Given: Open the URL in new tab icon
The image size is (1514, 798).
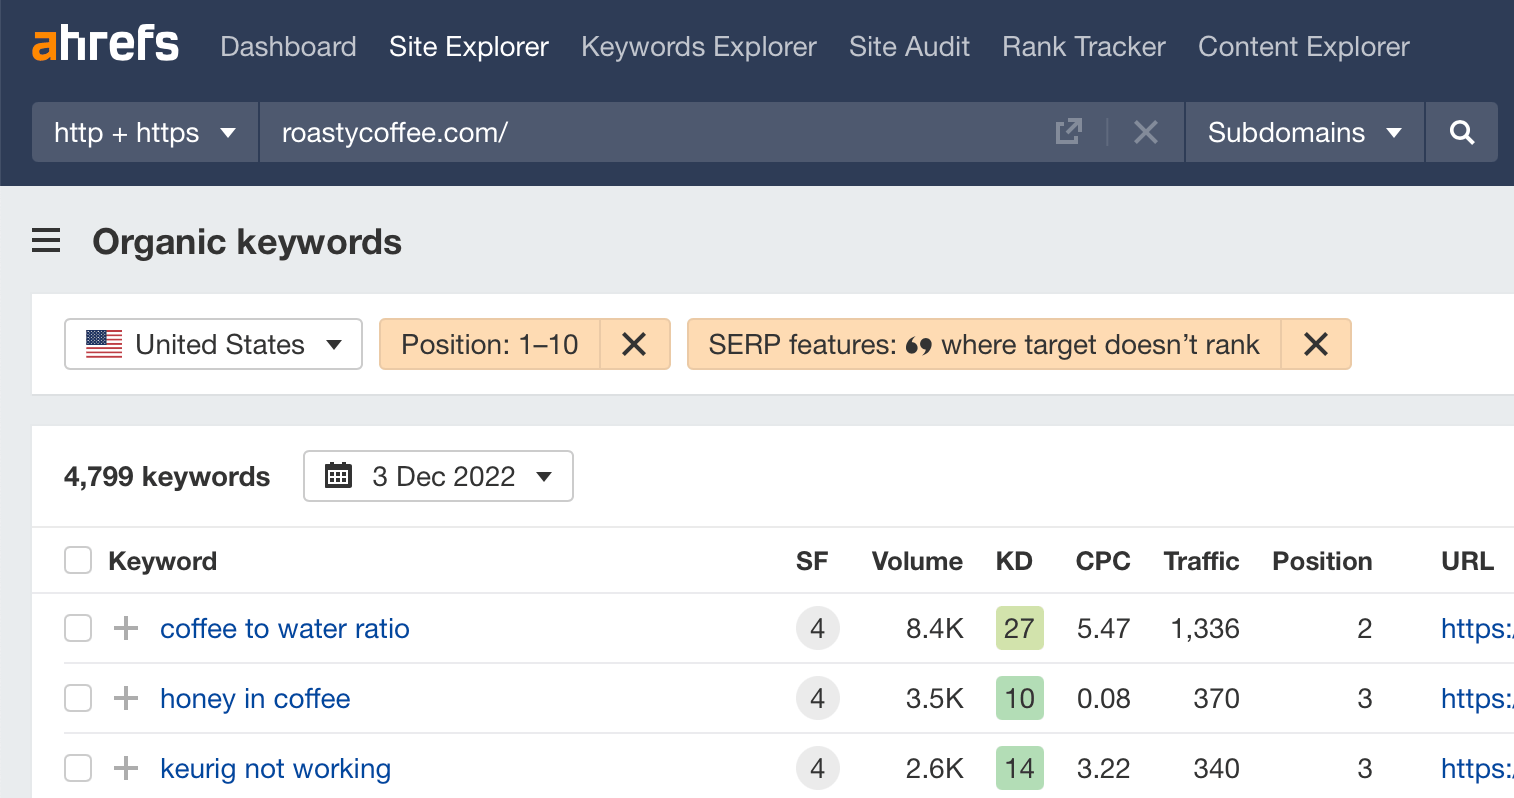Looking at the screenshot, I should click(1068, 132).
